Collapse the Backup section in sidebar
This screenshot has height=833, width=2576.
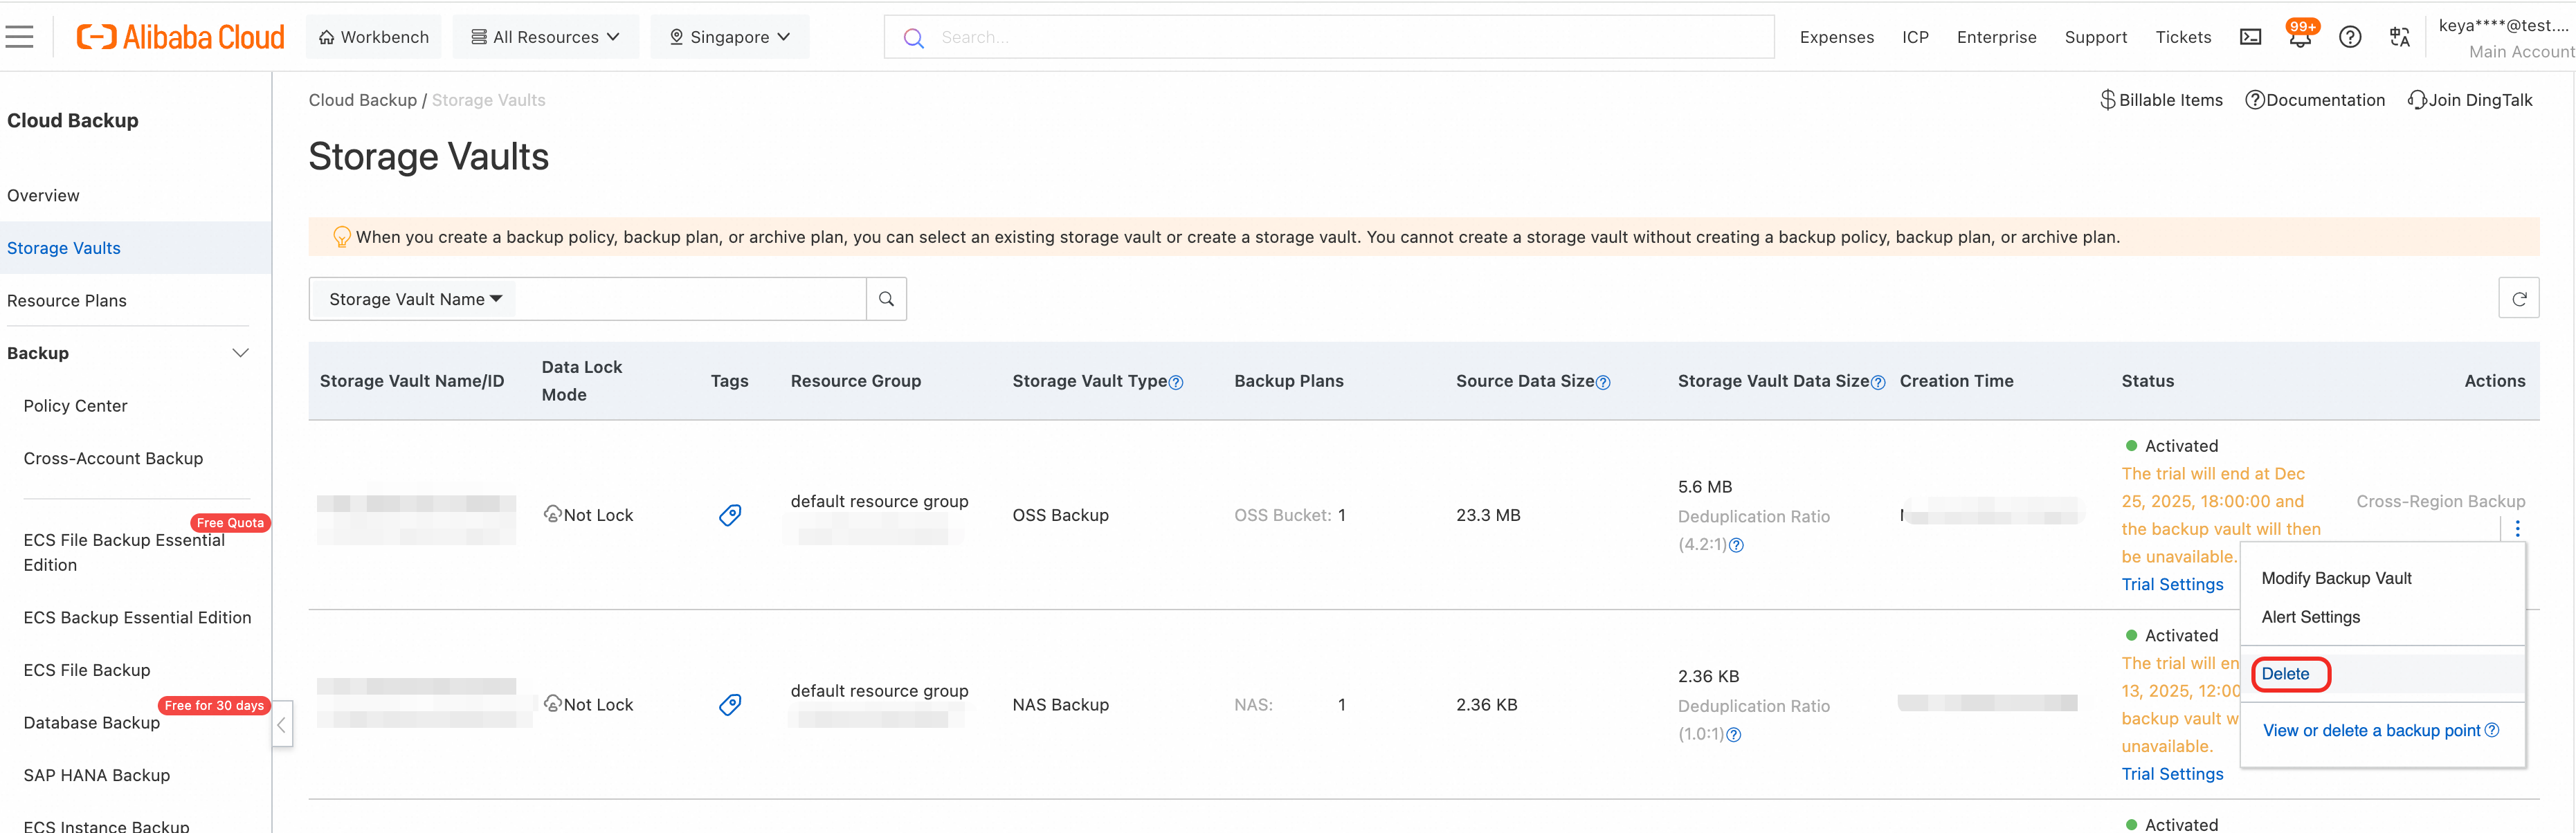(x=240, y=353)
